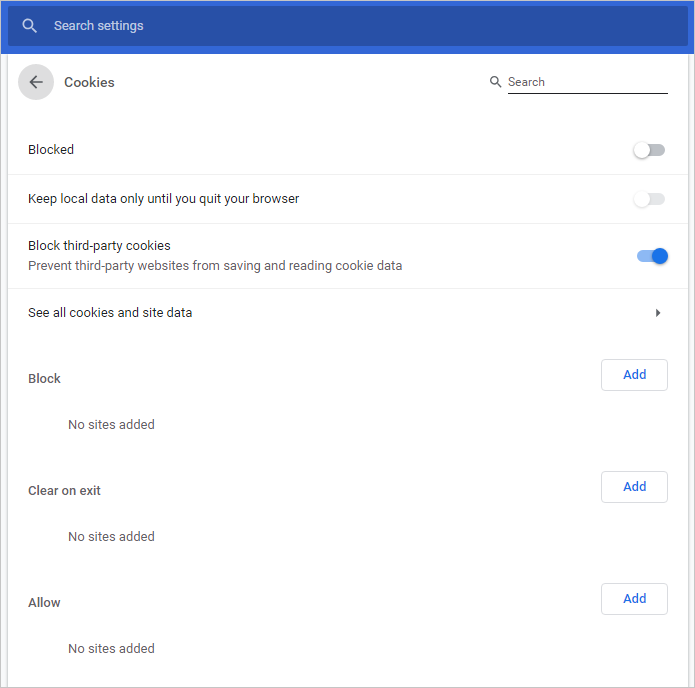Screen dimensions: 695x688
Task: Toggle the Blocked switch
Action: (x=649, y=150)
